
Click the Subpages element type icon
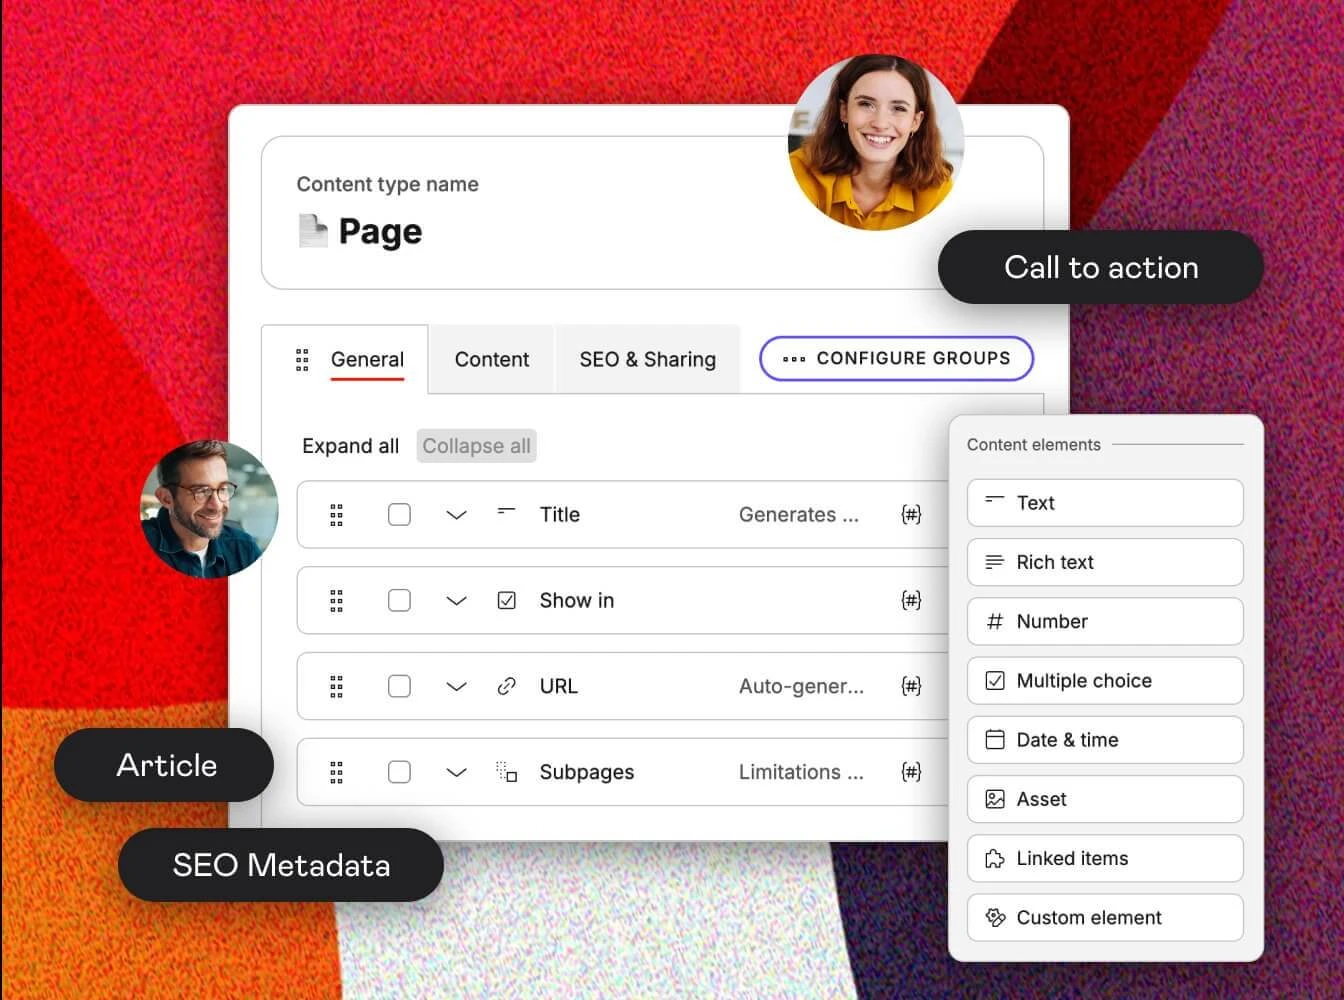coord(506,772)
